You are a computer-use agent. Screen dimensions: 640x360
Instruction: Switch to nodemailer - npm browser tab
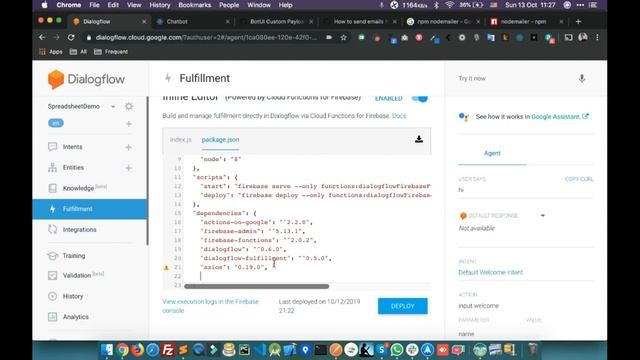click(x=527, y=22)
